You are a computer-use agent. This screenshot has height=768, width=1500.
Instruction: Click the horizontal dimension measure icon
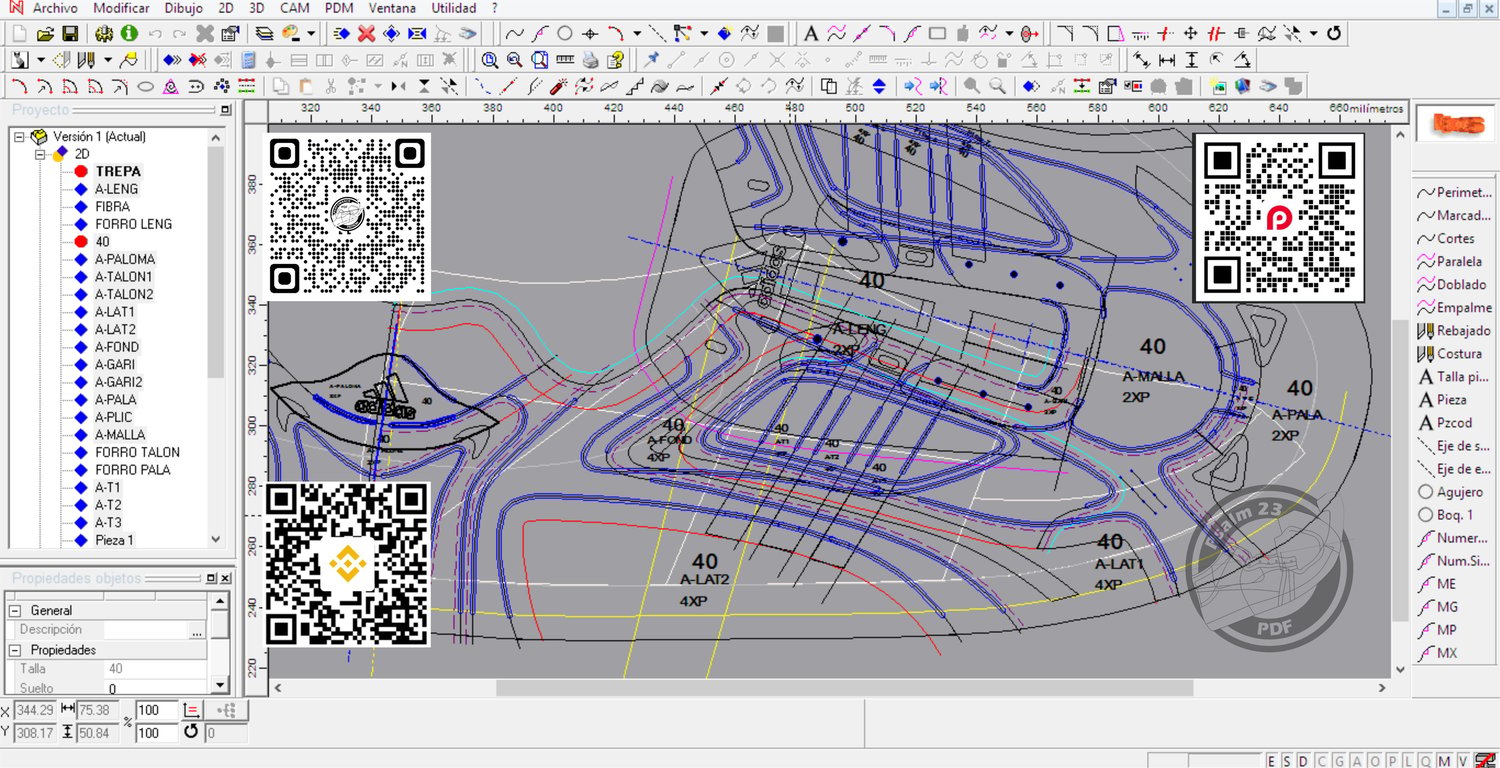[1167, 60]
